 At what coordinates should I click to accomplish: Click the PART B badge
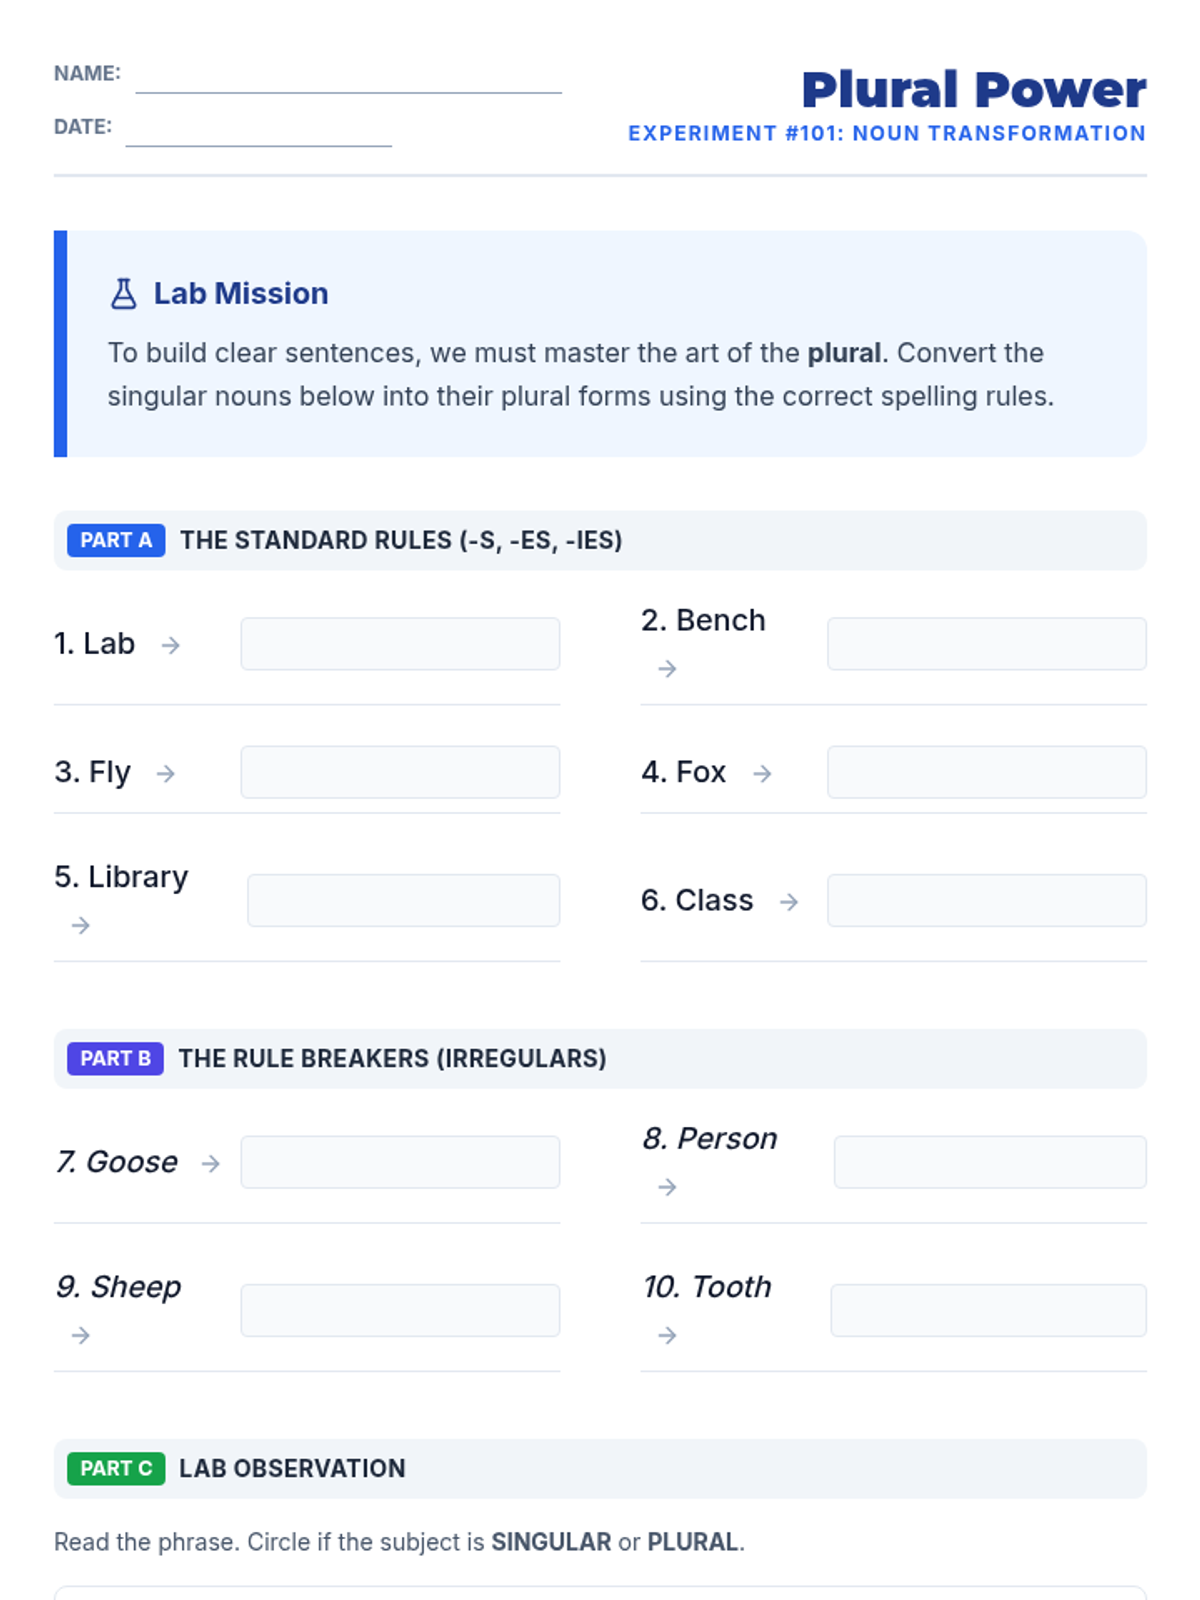[x=115, y=1058]
